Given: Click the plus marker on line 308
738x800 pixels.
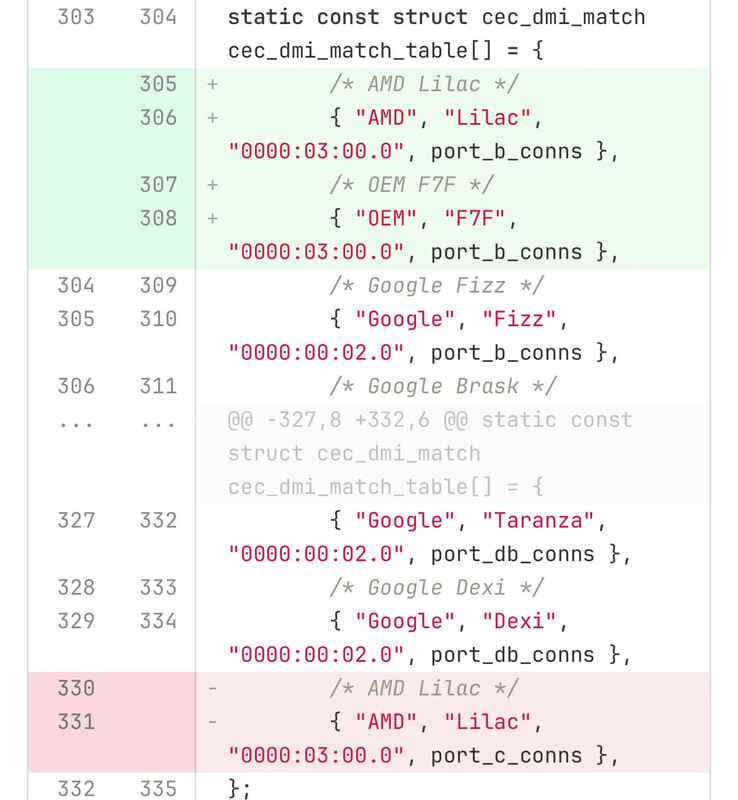Looking at the screenshot, I should pos(213,218).
